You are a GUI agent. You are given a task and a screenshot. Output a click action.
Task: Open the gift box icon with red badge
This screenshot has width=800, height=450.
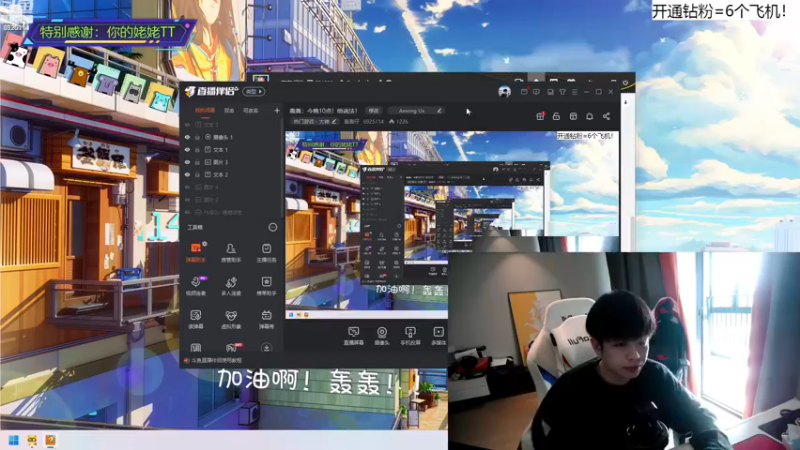click(x=540, y=116)
